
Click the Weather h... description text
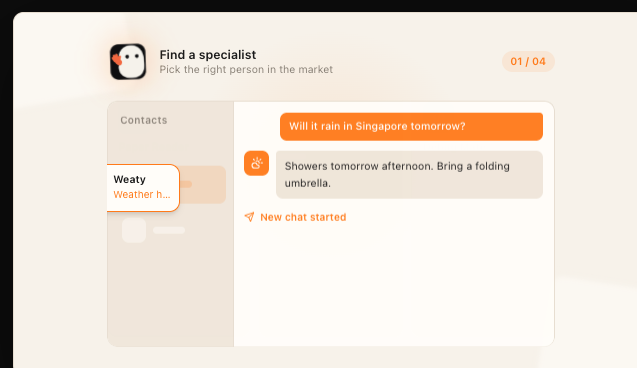142,195
